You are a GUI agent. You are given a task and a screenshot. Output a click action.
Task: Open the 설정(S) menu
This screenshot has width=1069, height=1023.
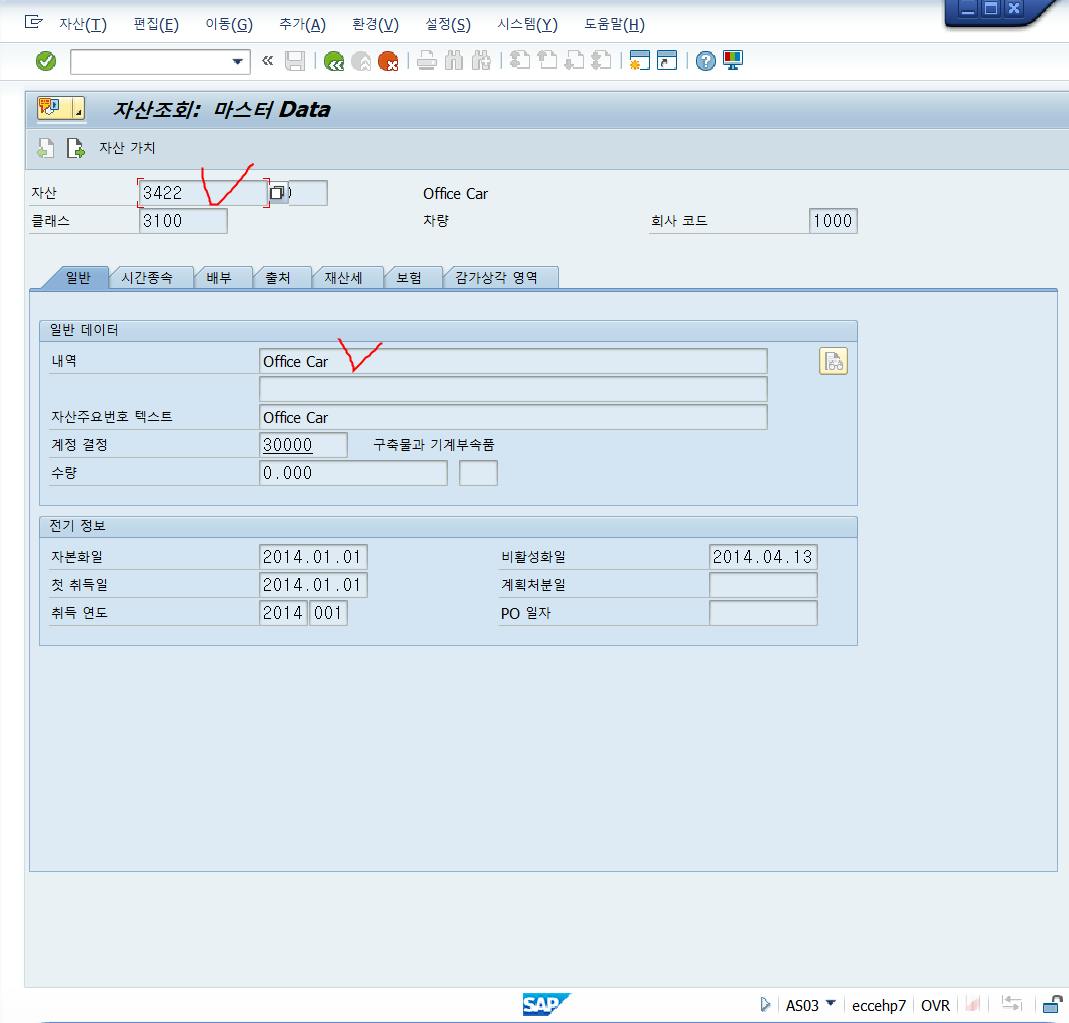[x=448, y=25]
